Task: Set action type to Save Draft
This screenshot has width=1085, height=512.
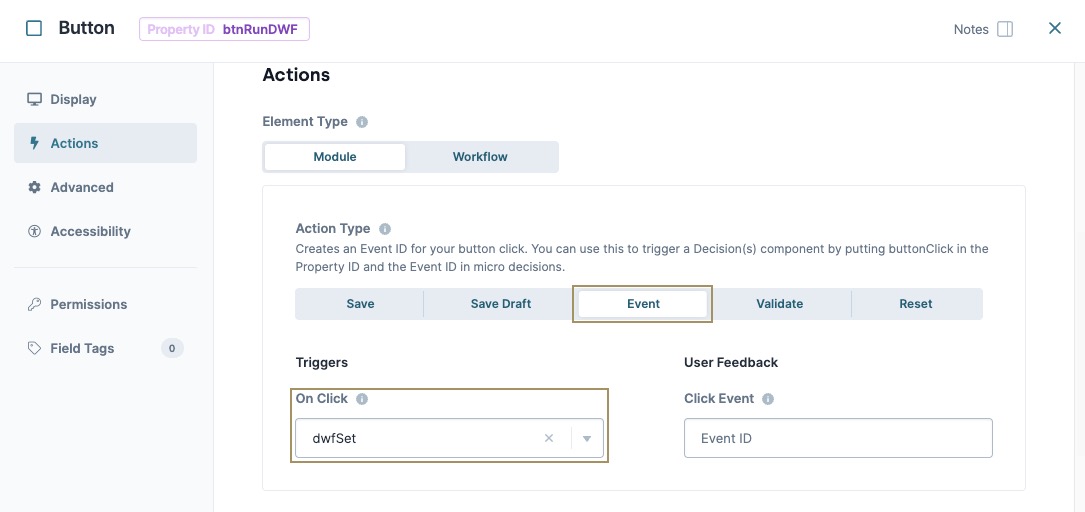Action: point(501,304)
